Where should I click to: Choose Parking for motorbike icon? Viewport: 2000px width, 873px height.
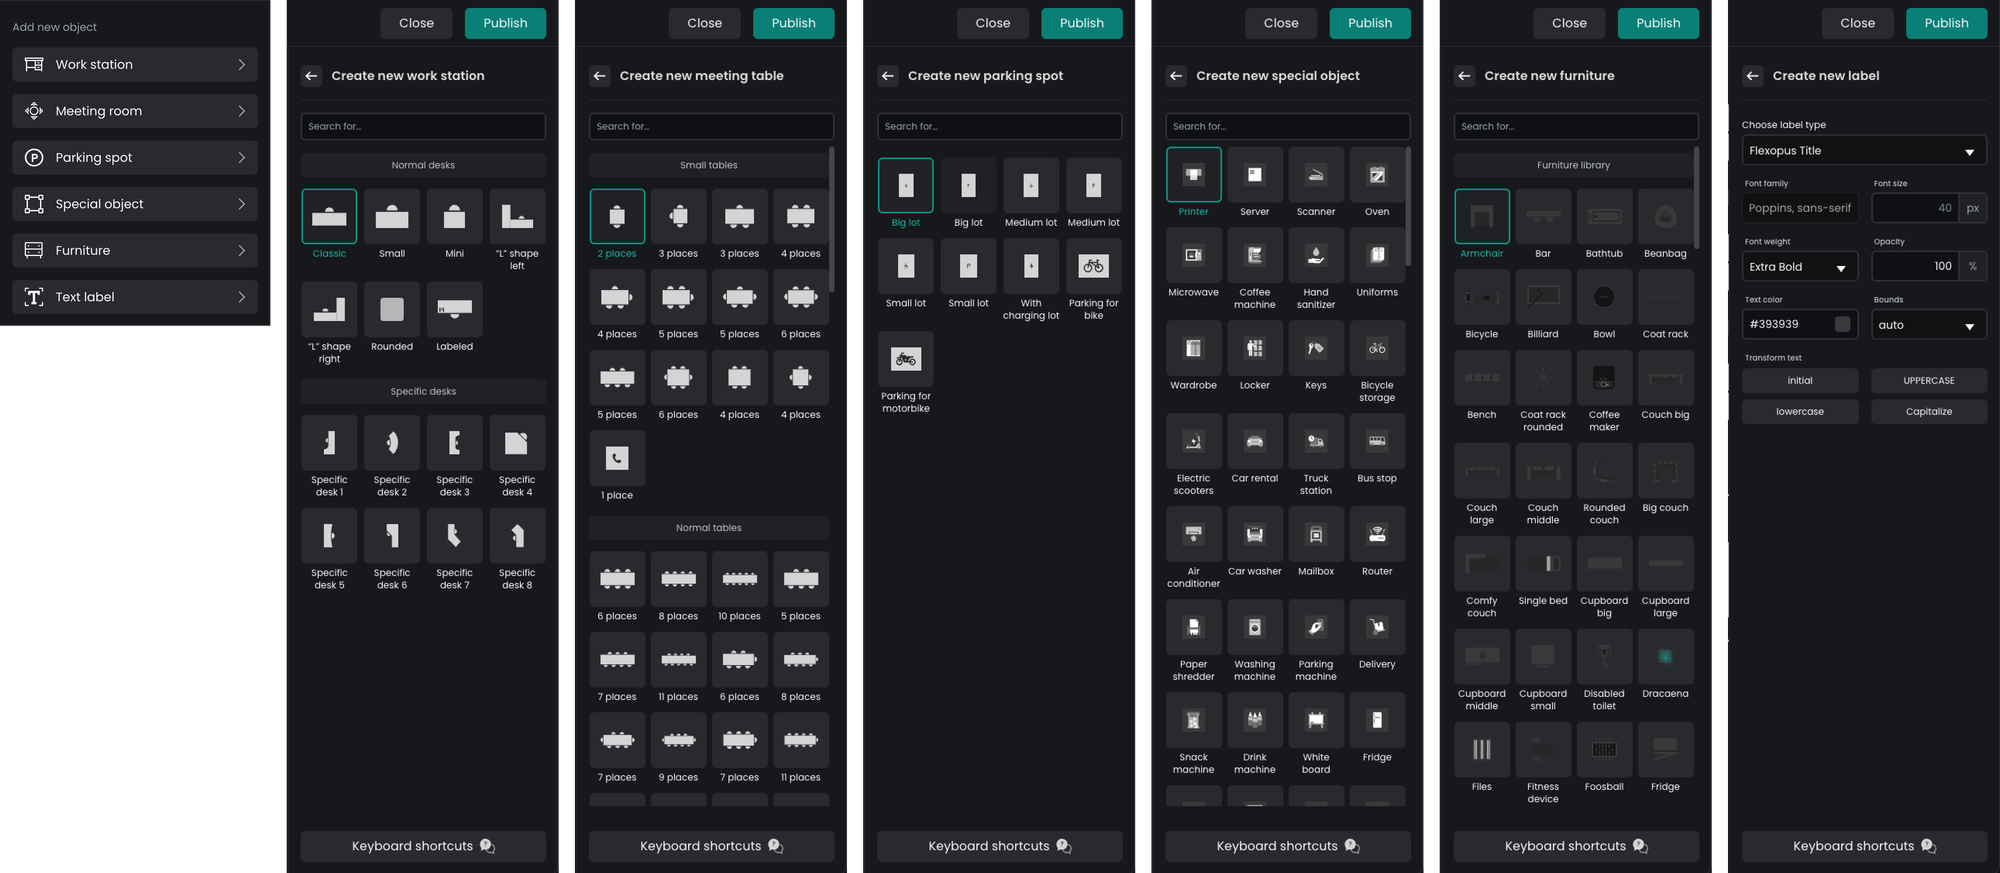pyautogui.click(x=905, y=359)
